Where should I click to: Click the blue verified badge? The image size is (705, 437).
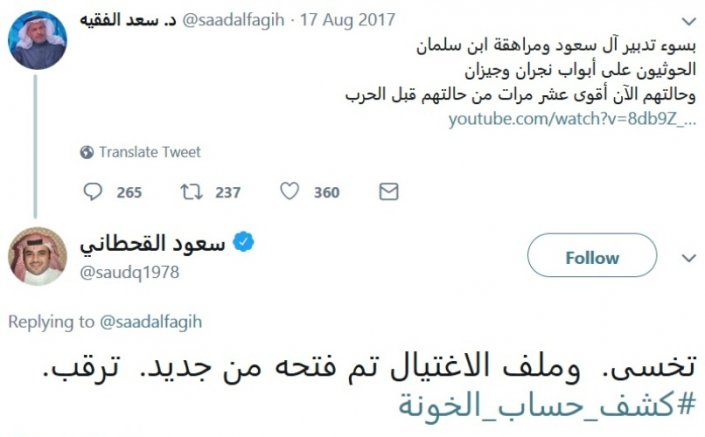click(x=243, y=242)
